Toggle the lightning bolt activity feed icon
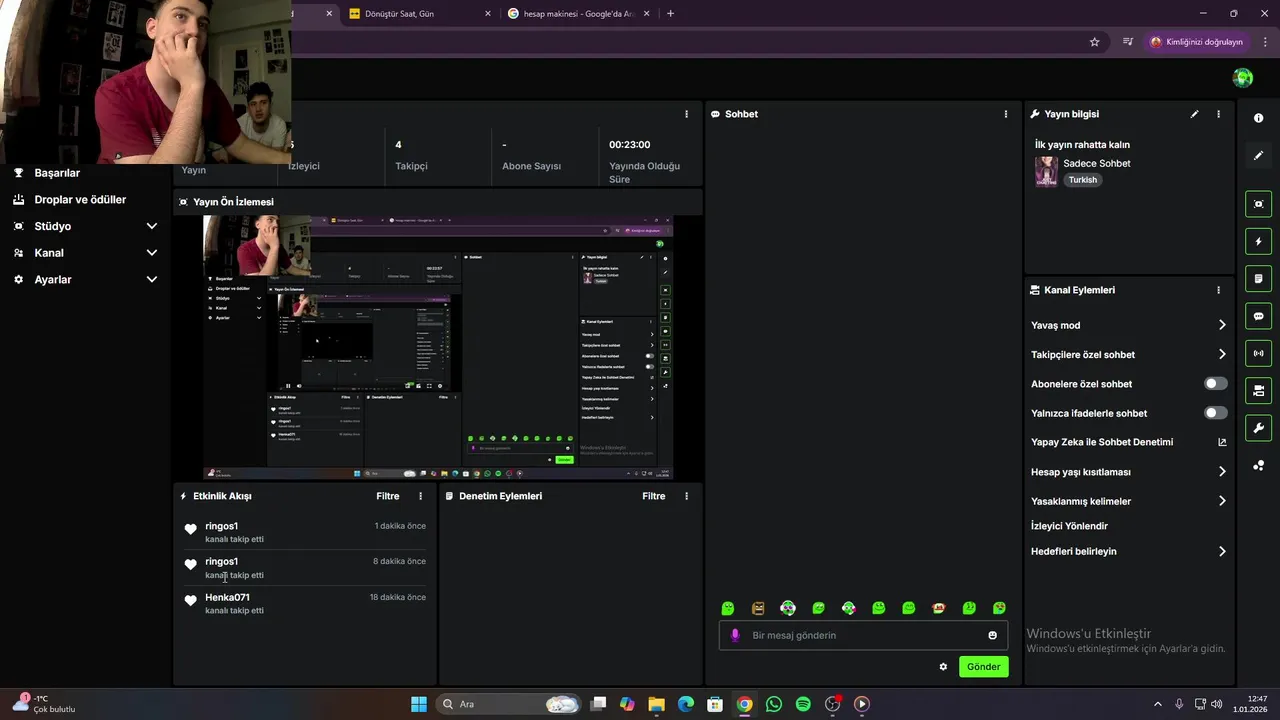1280x720 pixels. pyautogui.click(x=1258, y=242)
